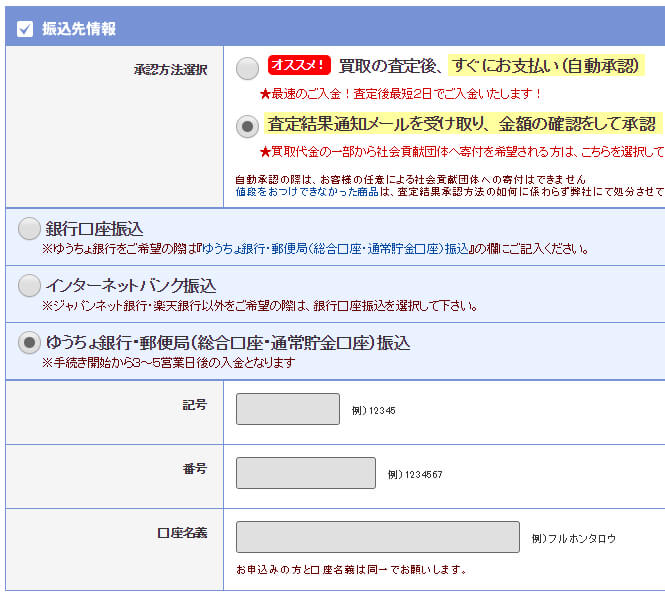The image size is (665, 596).
Task: Click the note お申込みの方と口座名義は同一
Action: tap(351, 570)
